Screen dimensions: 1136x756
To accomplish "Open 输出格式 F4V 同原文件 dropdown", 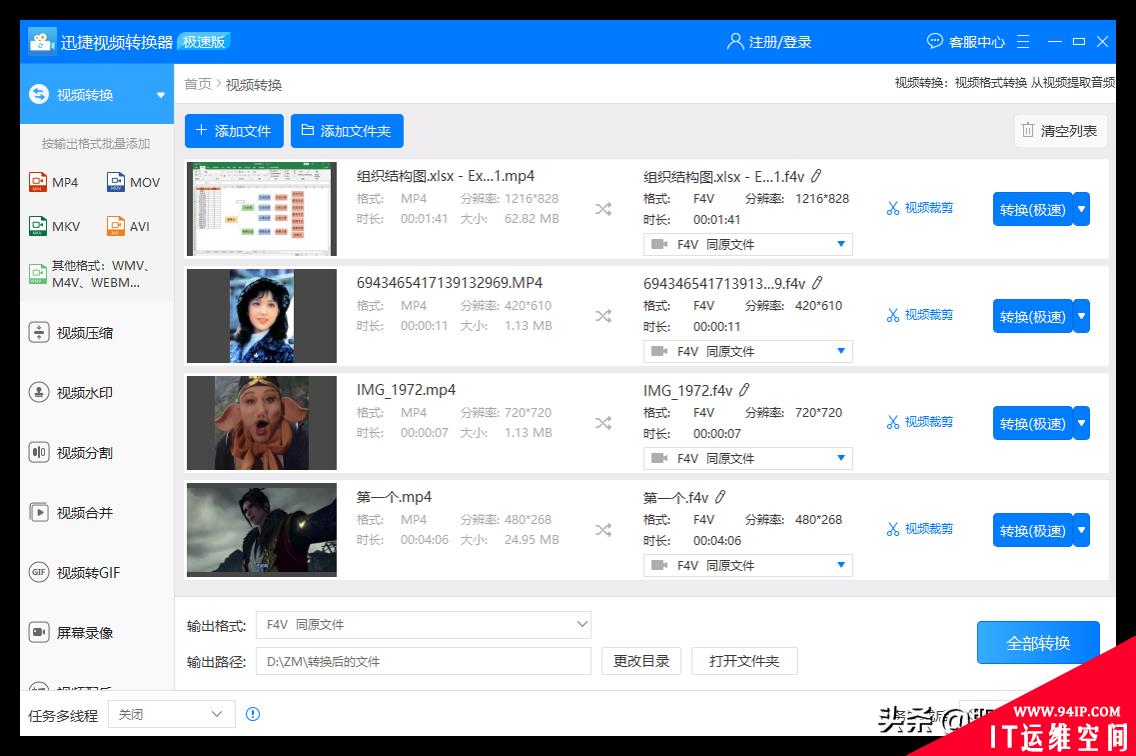I will 424,625.
